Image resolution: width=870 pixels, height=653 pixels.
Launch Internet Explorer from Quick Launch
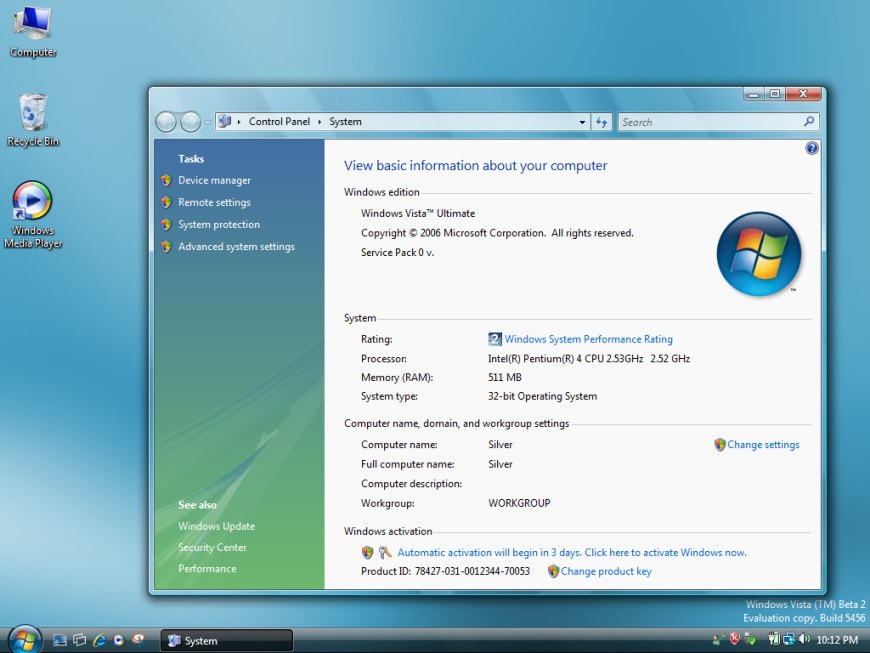pos(99,640)
